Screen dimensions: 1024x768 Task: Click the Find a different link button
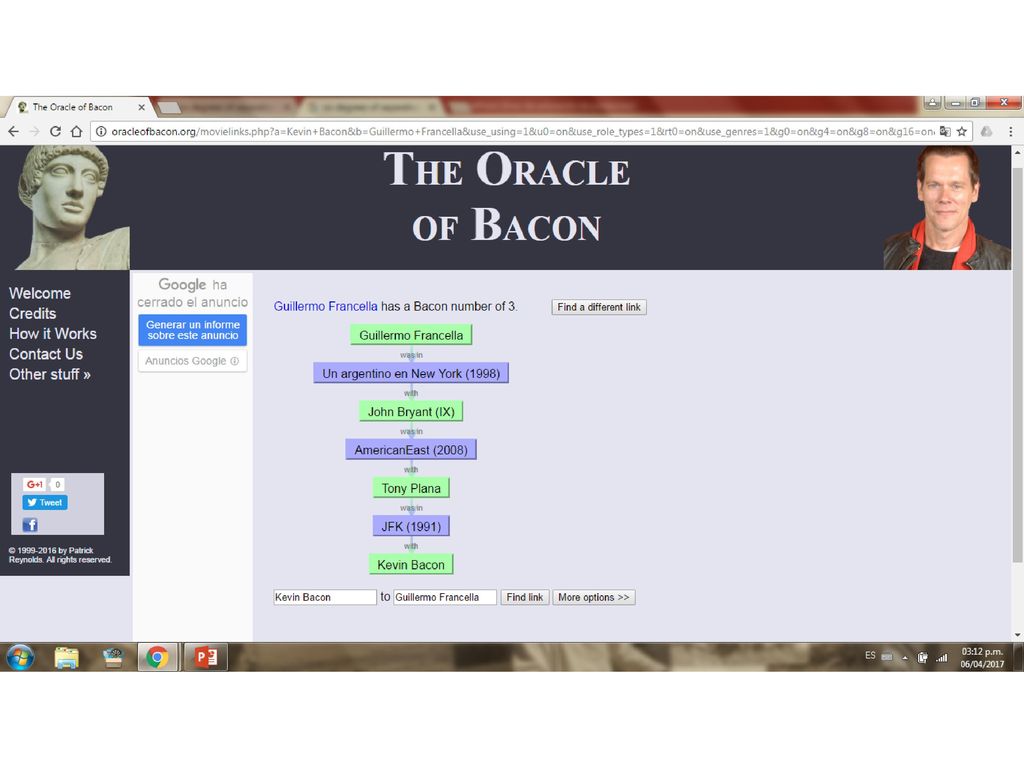point(599,307)
